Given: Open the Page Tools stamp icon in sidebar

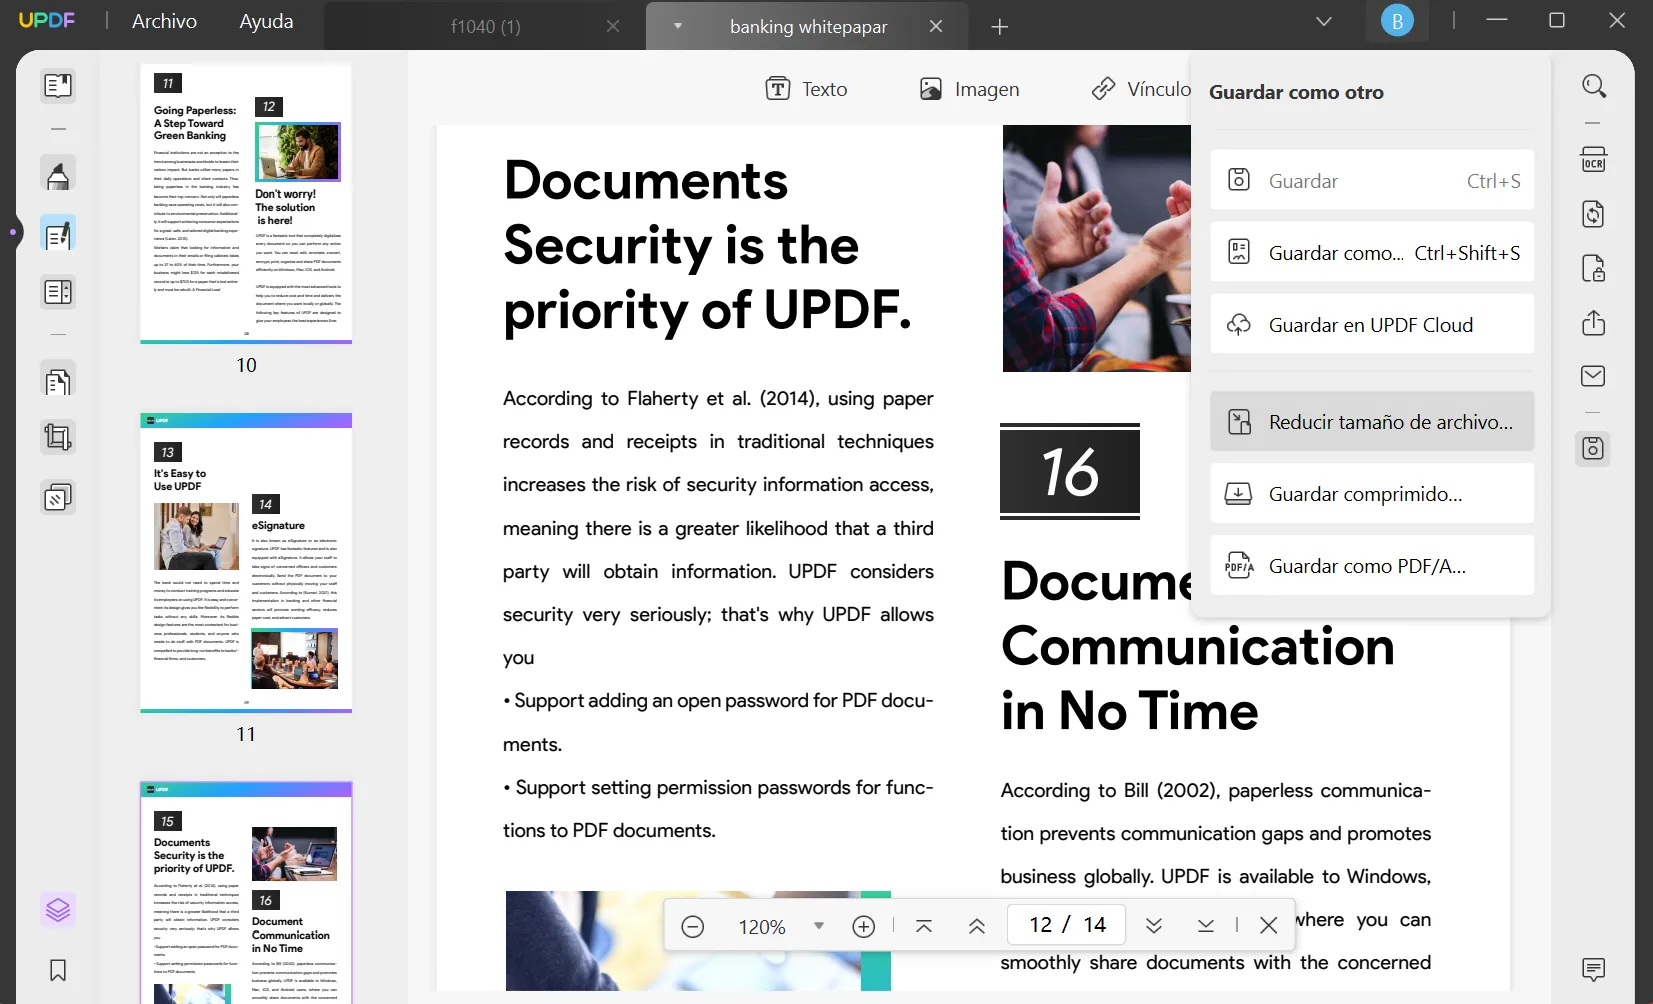Looking at the screenshot, I should click(58, 497).
